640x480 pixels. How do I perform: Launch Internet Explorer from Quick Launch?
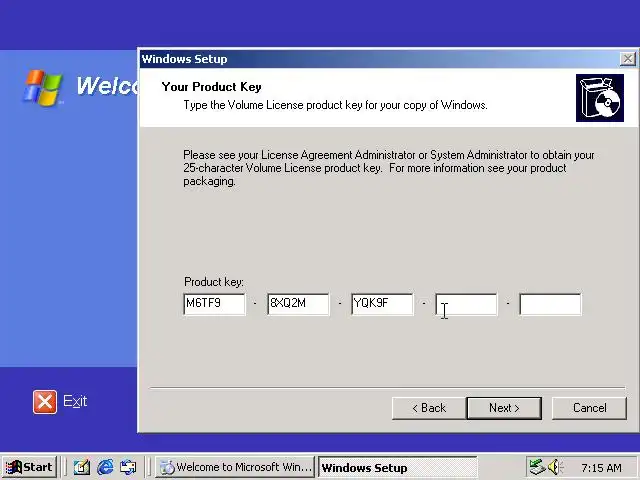tap(105, 467)
